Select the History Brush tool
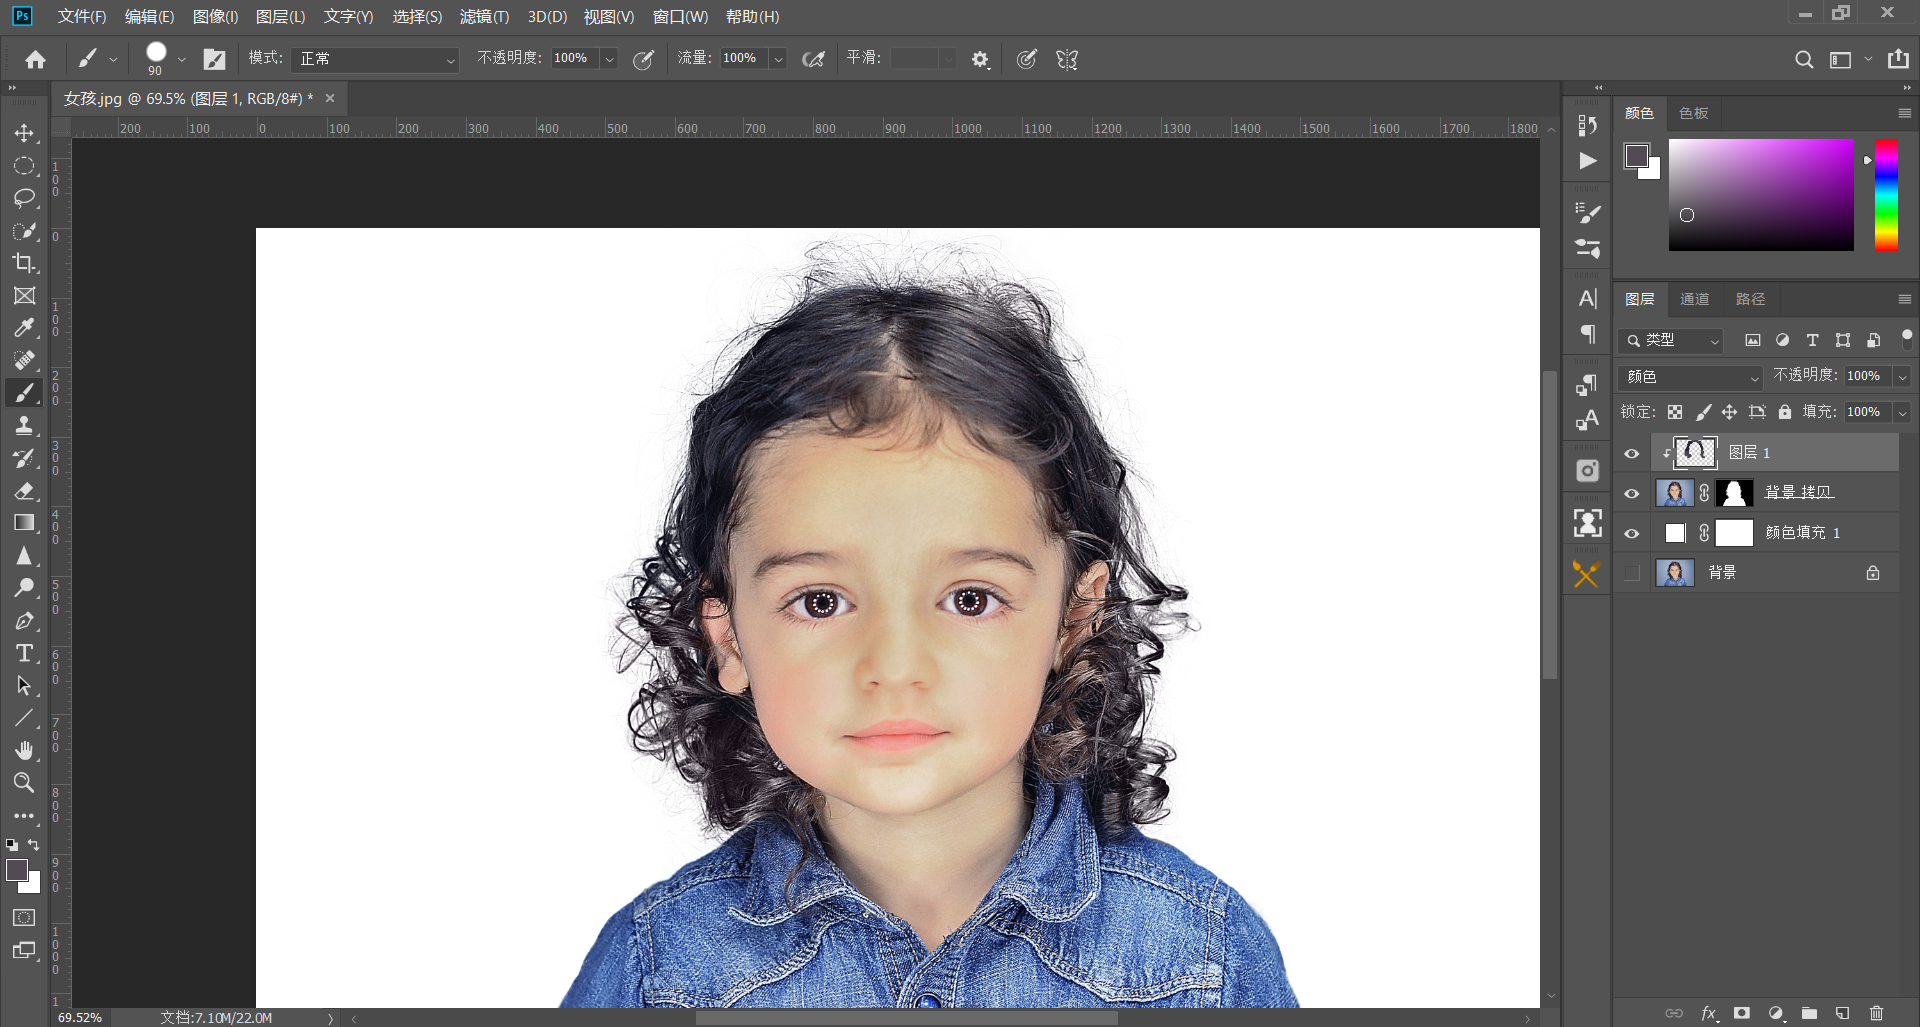Viewport: 1920px width, 1027px height. (24, 458)
